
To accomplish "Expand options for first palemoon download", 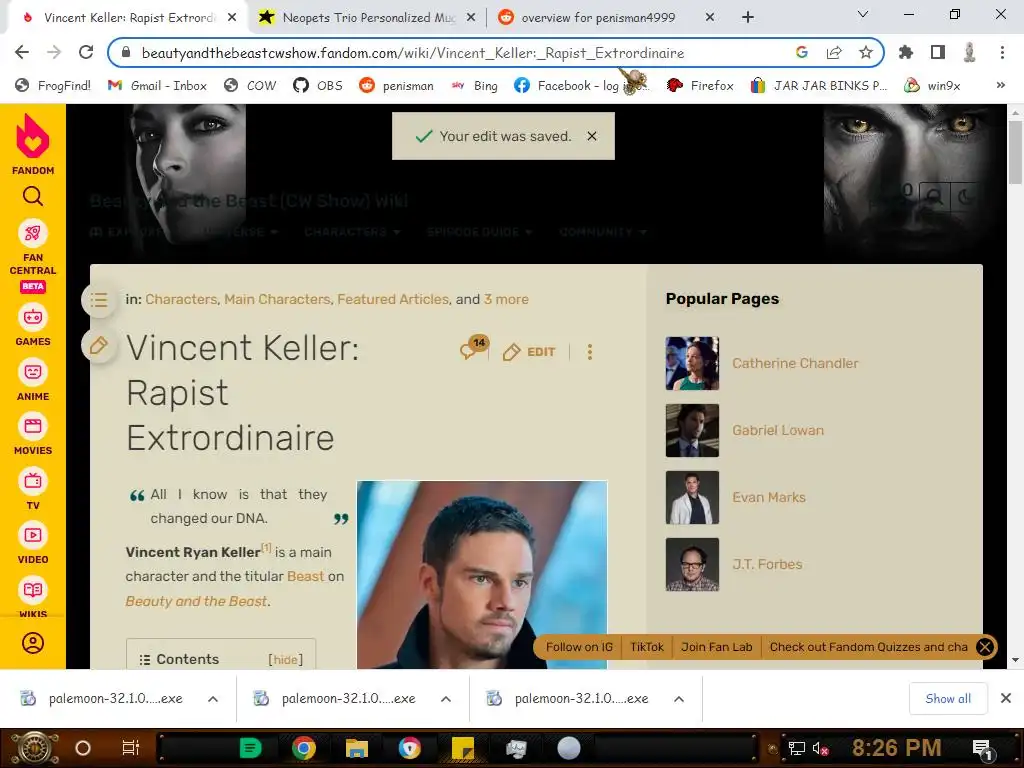I will [213, 699].
